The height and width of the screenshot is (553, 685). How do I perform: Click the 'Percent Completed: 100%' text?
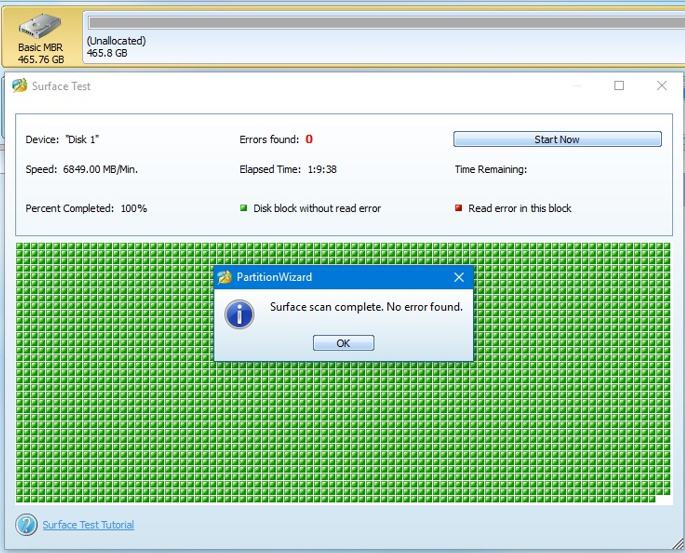(x=86, y=208)
